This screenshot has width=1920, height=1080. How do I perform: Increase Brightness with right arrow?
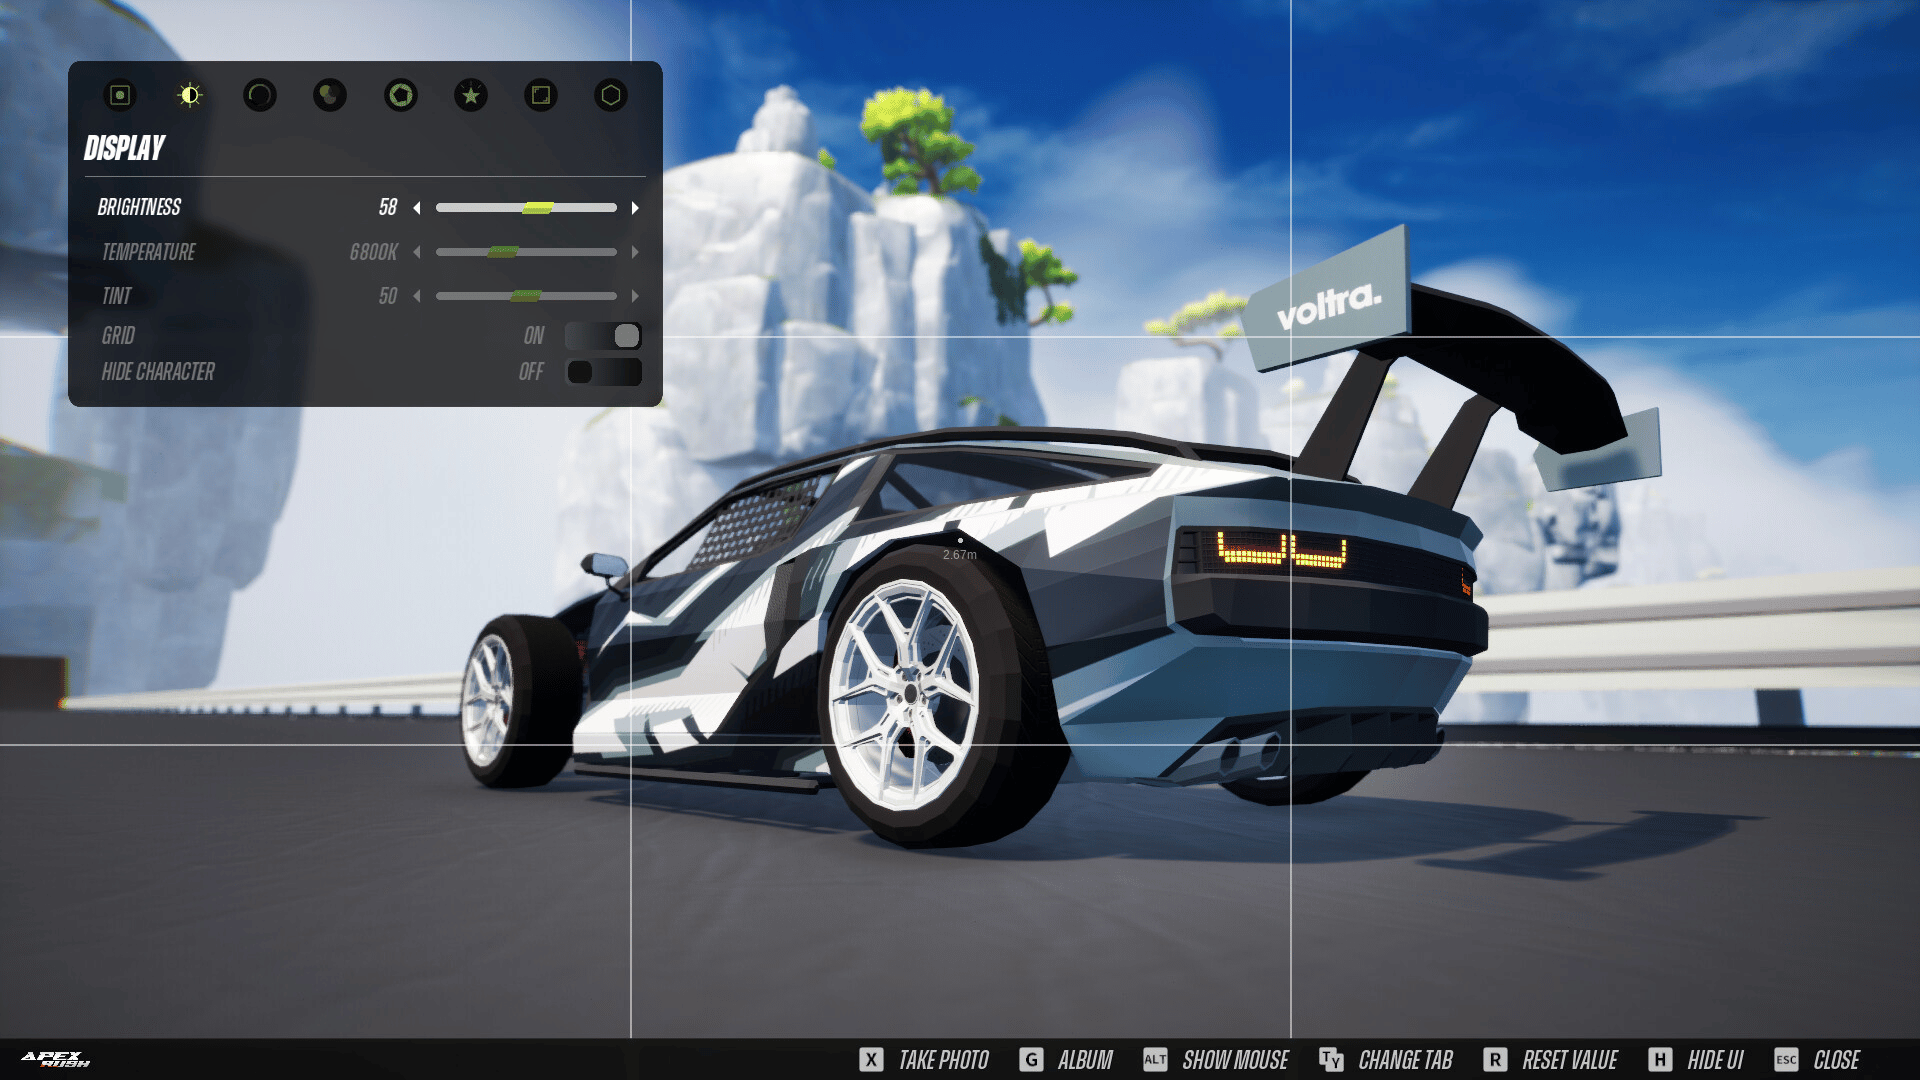coord(635,208)
